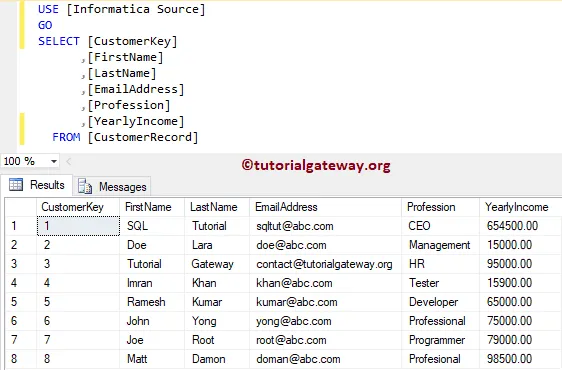Screen dimensions: 562x370
Task: Select the cell 'Professional'
Action: point(440,321)
